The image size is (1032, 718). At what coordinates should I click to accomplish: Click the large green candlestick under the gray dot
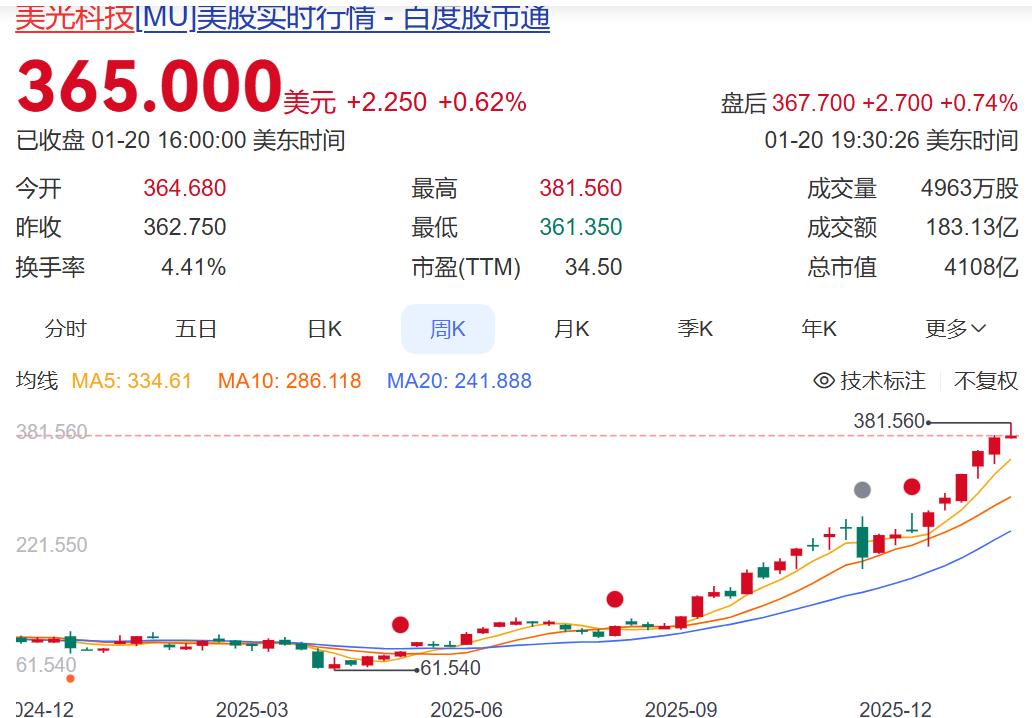click(862, 542)
